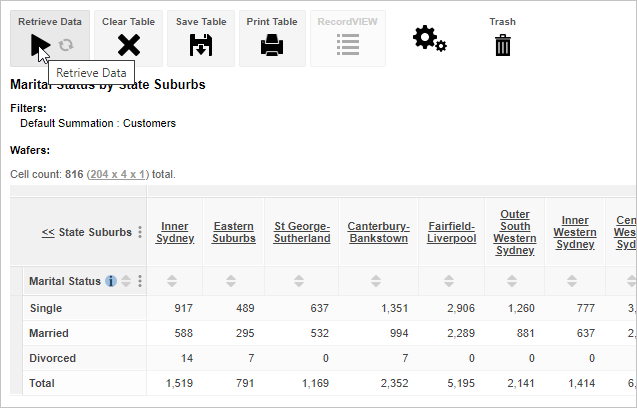
Task: Open settings gears icon
Action: (x=429, y=39)
